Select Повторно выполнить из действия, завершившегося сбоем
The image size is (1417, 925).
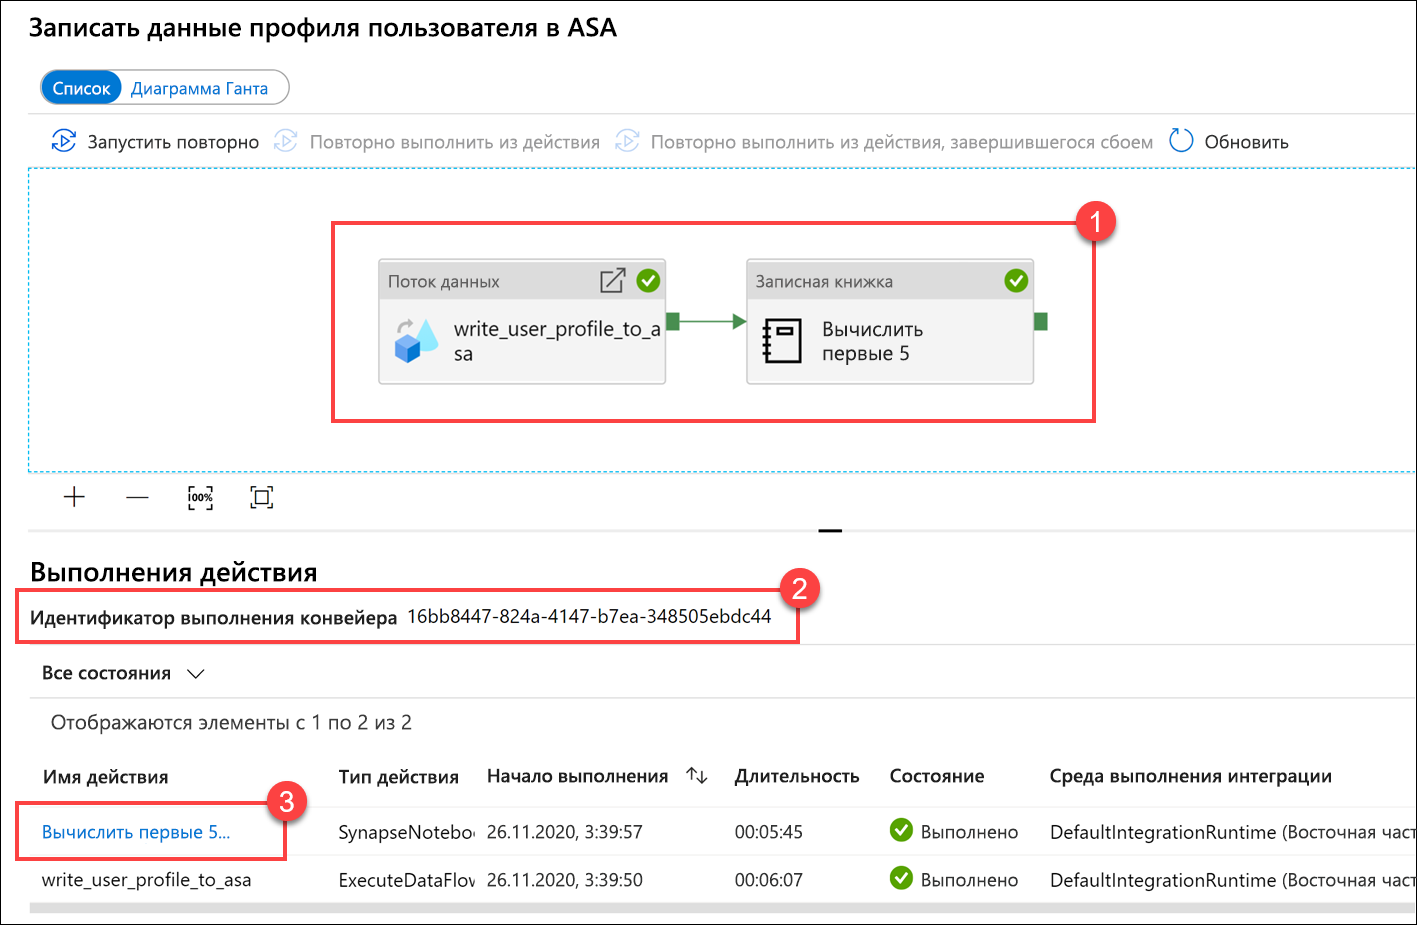tap(901, 142)
